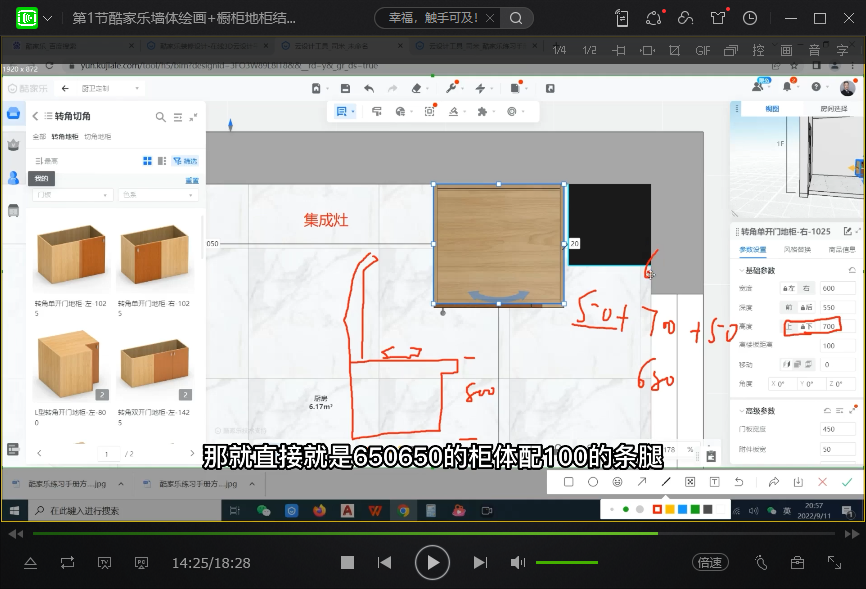Choose the red annotation color swatch
This screenshot has height=589, width=866.
[657, 509]
